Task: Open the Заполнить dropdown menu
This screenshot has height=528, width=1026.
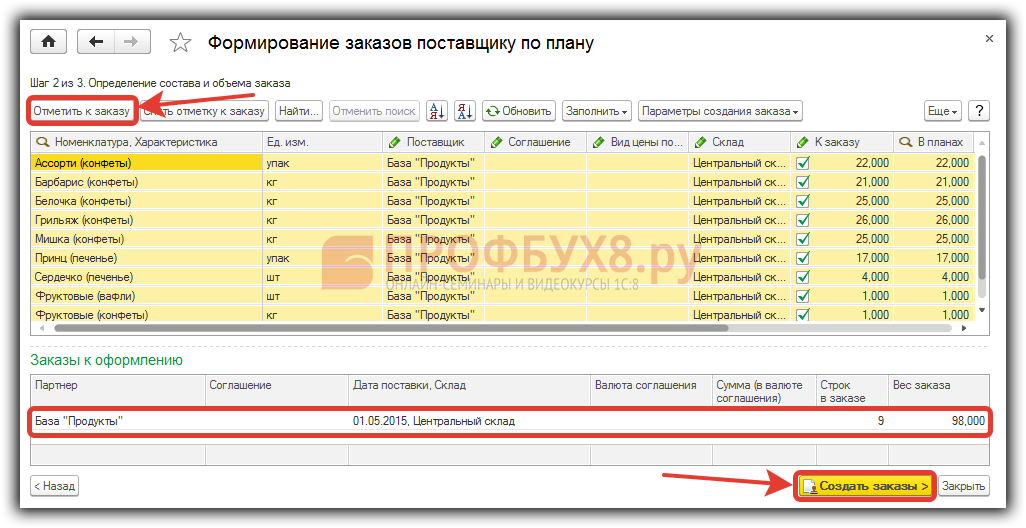Action: point(596,111)
